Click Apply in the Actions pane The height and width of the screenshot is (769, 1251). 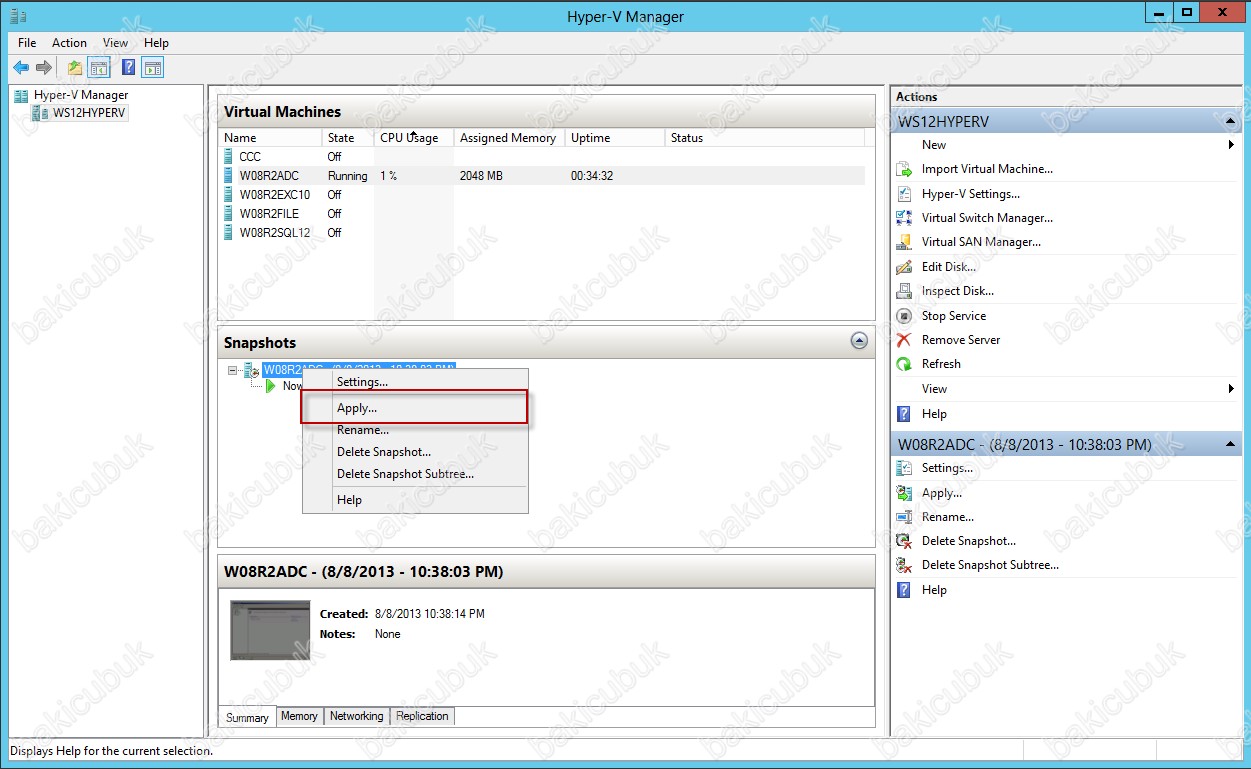click(942, 493)
